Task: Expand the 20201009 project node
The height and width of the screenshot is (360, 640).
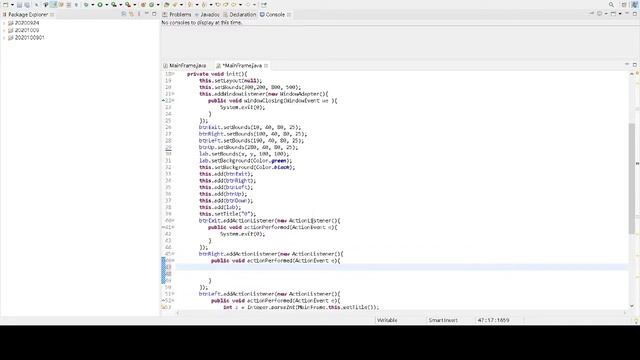Action: 4,30
